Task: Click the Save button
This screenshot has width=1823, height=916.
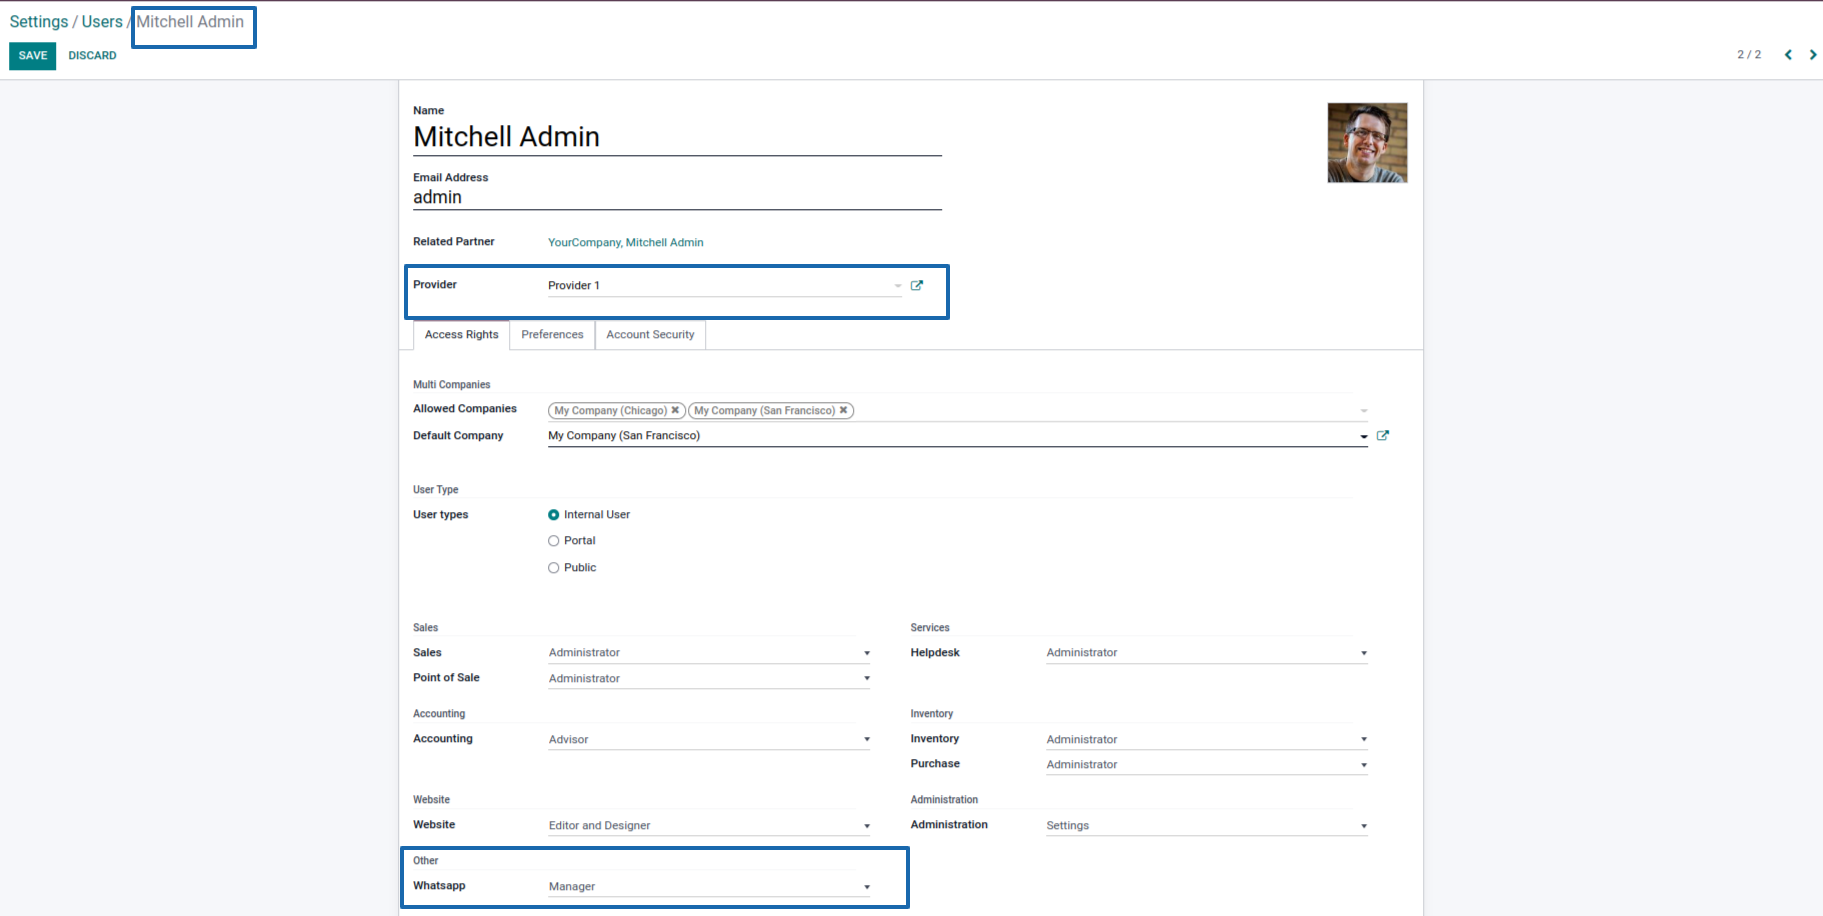Action: [x=33, y=56]
